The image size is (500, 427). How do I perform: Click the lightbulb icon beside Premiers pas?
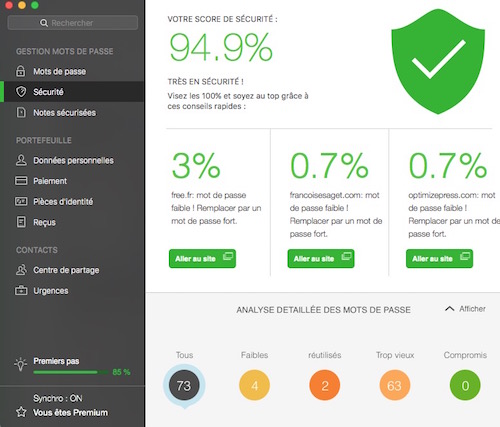click(x=21, y=364)
